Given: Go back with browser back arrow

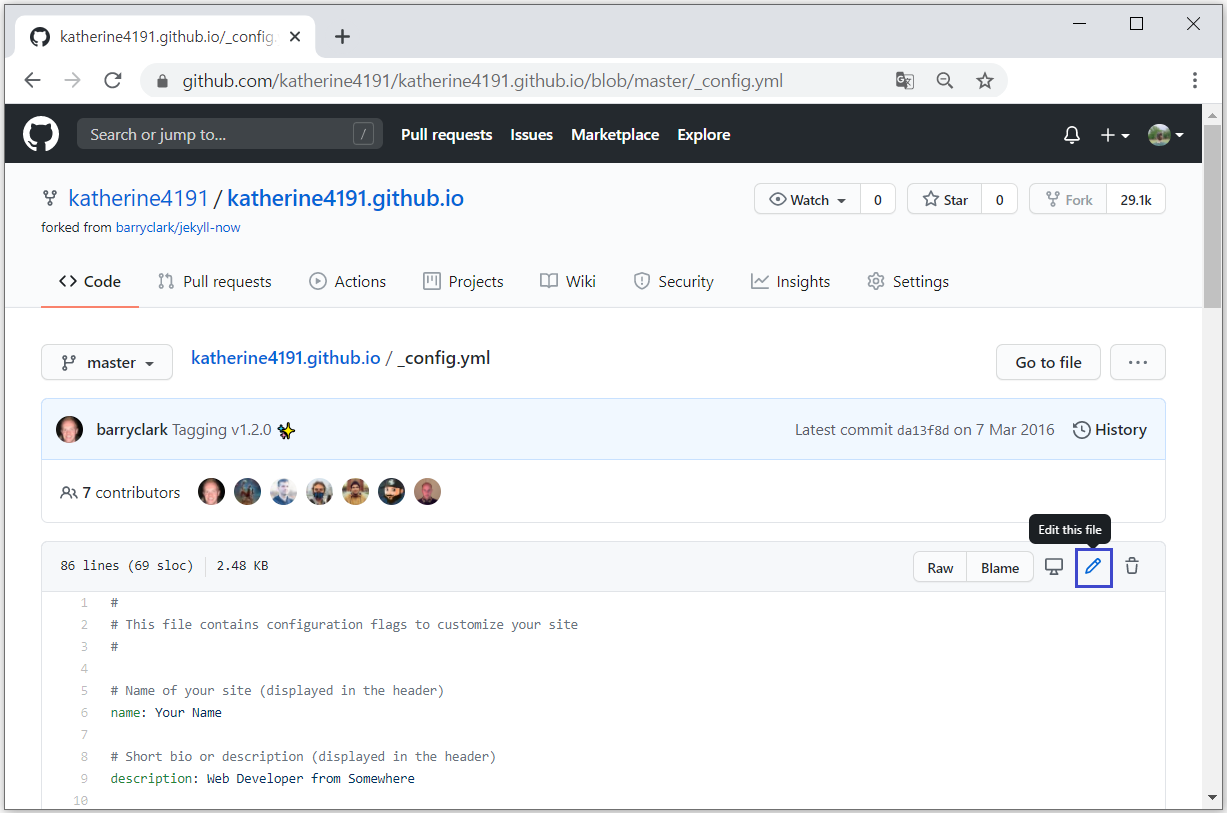Looking at the screenshot, I should [x=33, y=81].
